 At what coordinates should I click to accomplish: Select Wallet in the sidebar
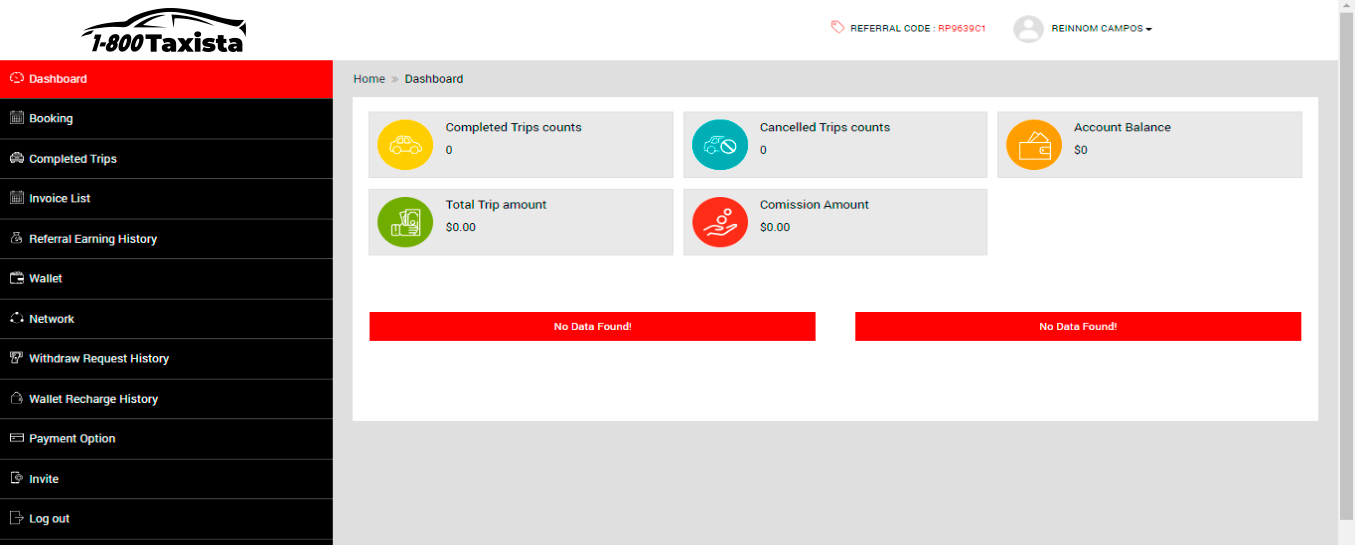(x=166, y=278)
